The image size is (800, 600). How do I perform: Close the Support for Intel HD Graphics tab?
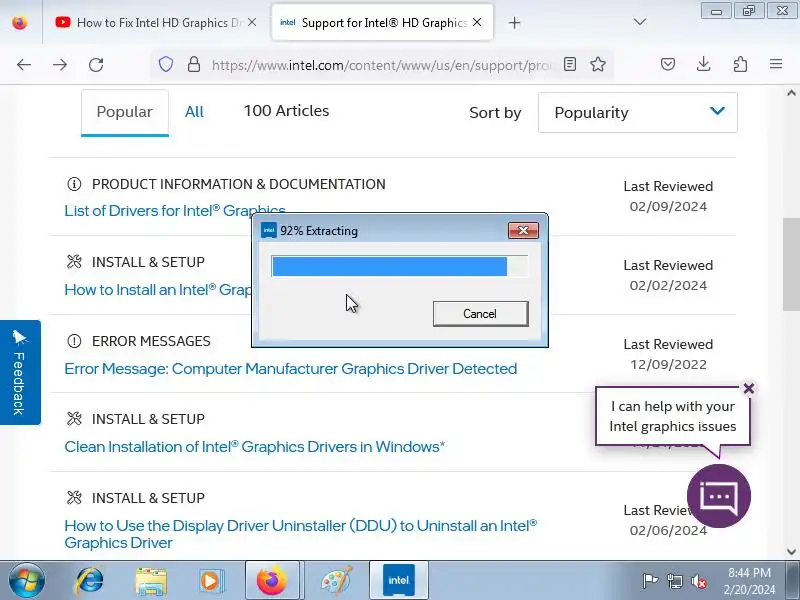[x=477, y=22]
